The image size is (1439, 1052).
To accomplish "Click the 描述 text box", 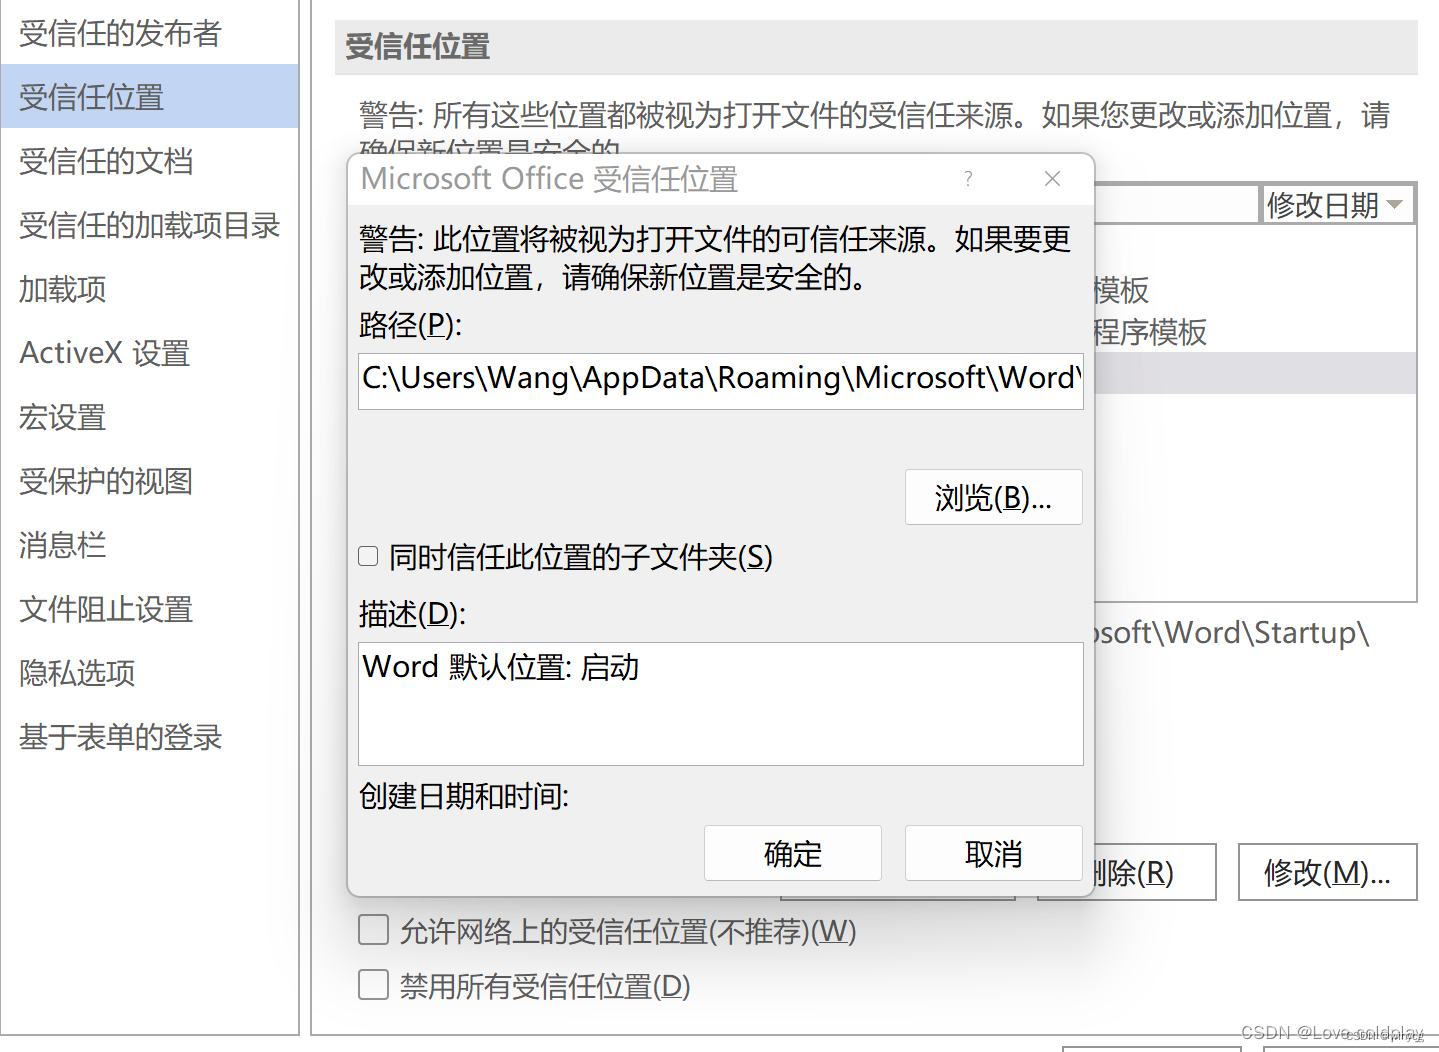I will [x=720, y=704].
